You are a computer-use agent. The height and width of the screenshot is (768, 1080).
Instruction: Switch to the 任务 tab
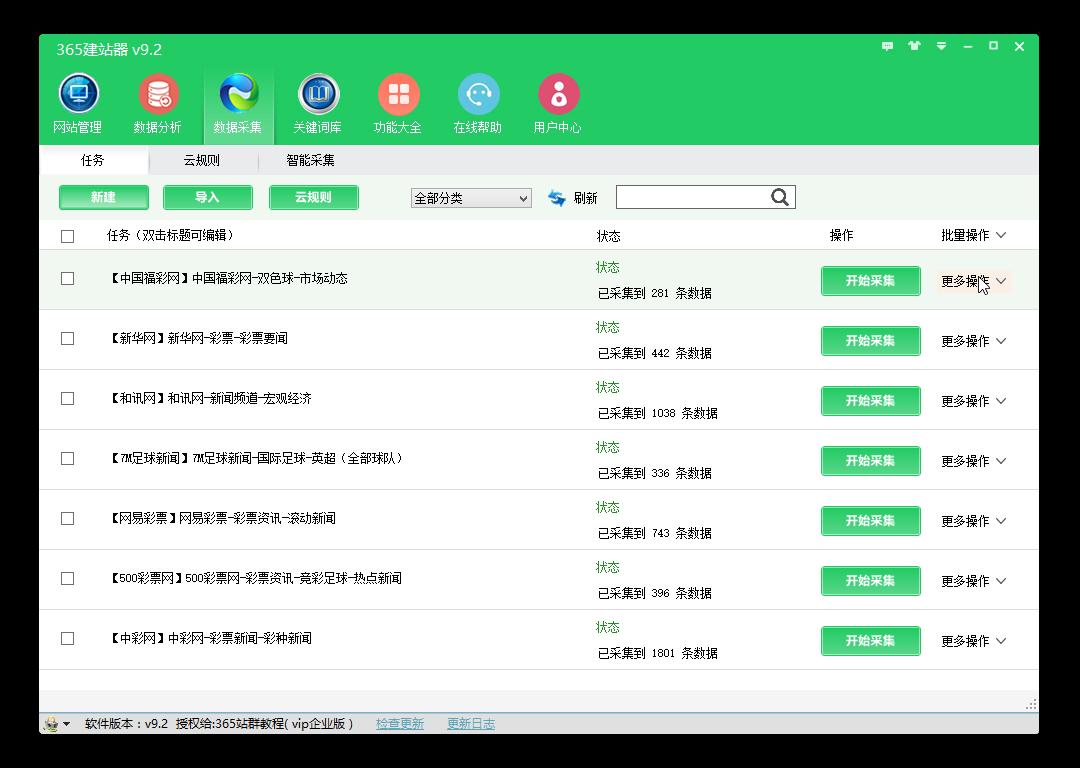point(93,160)
